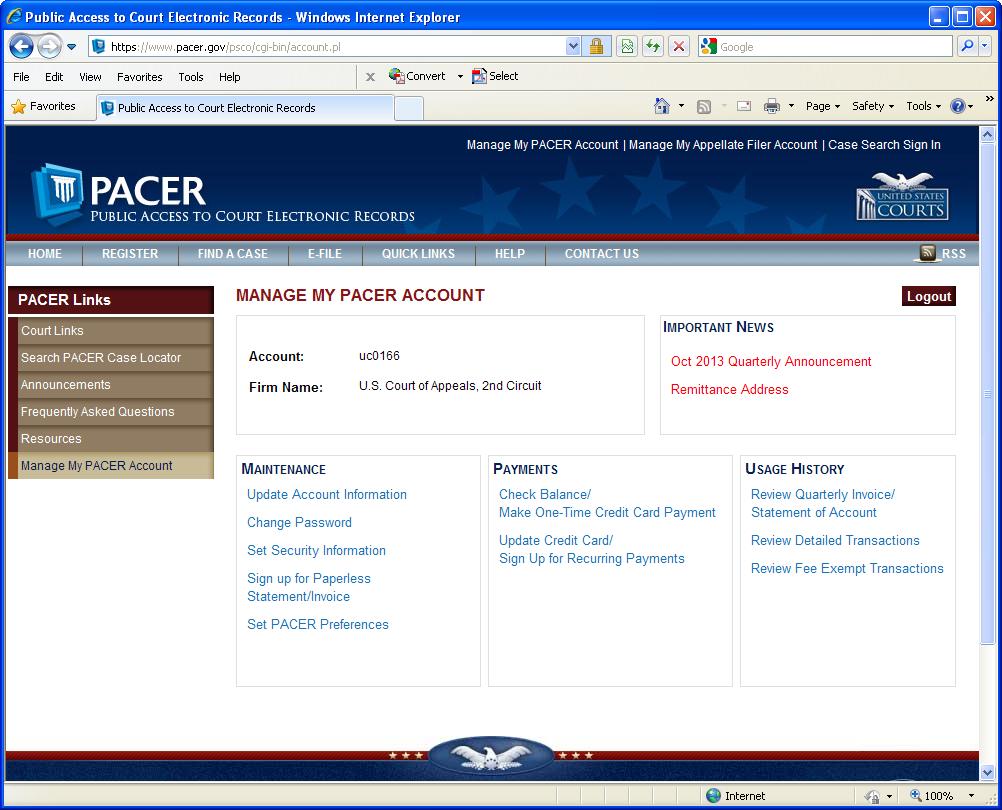Viewport: 1002px width, 810px height.
Task: Open the PACER RSS feed icon
Action: pyautogui.click(x=928, y=253)
